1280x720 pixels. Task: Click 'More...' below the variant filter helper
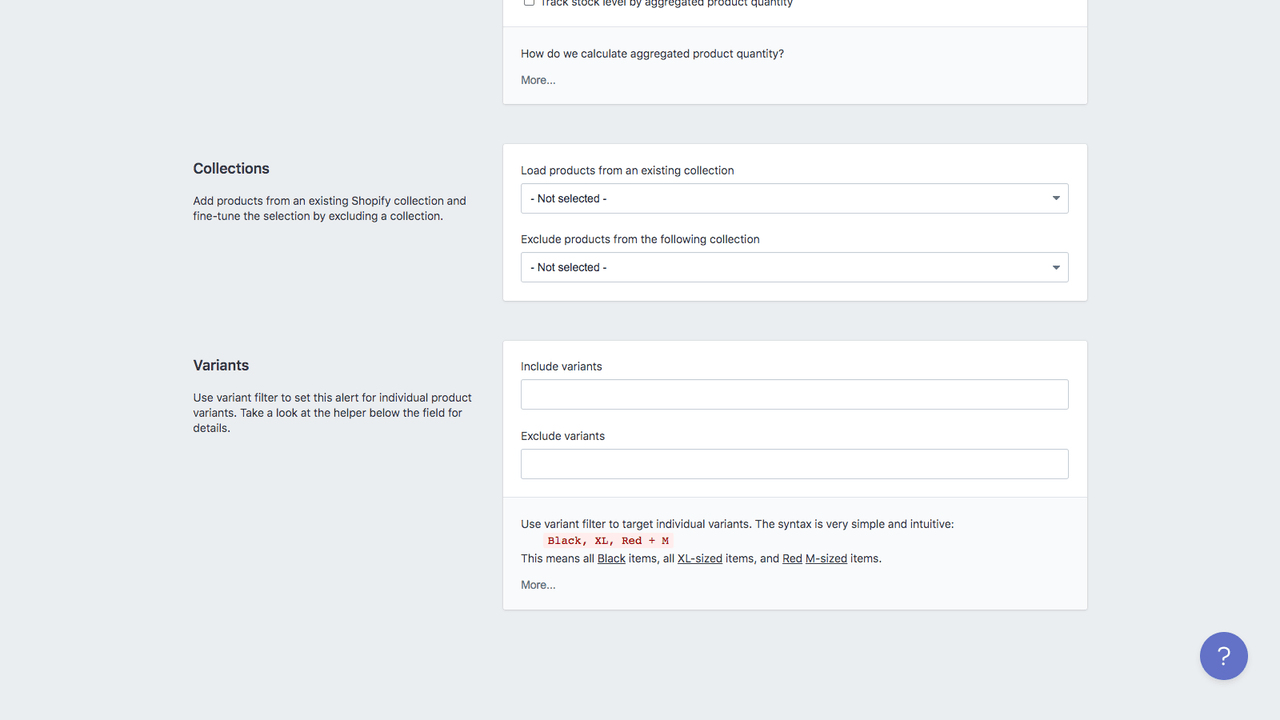click(x=537, y=584)
